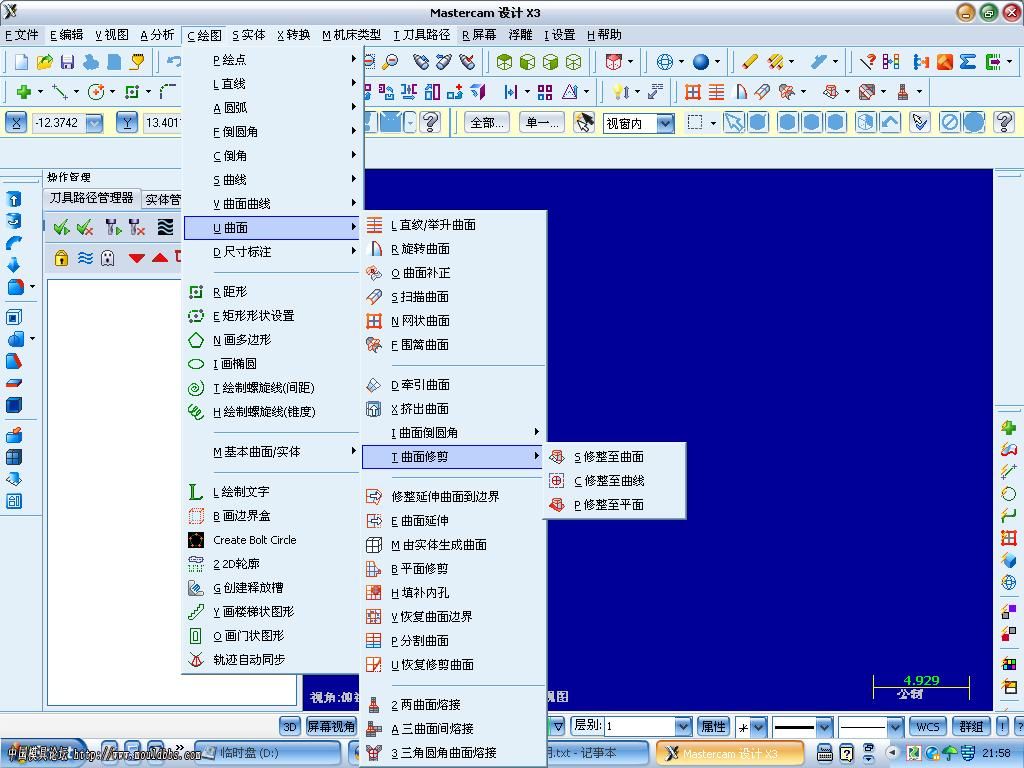The image size is (1024, 768).
Task: Select S 扫描曲面 menu item
Action: (x=453, y=296)
